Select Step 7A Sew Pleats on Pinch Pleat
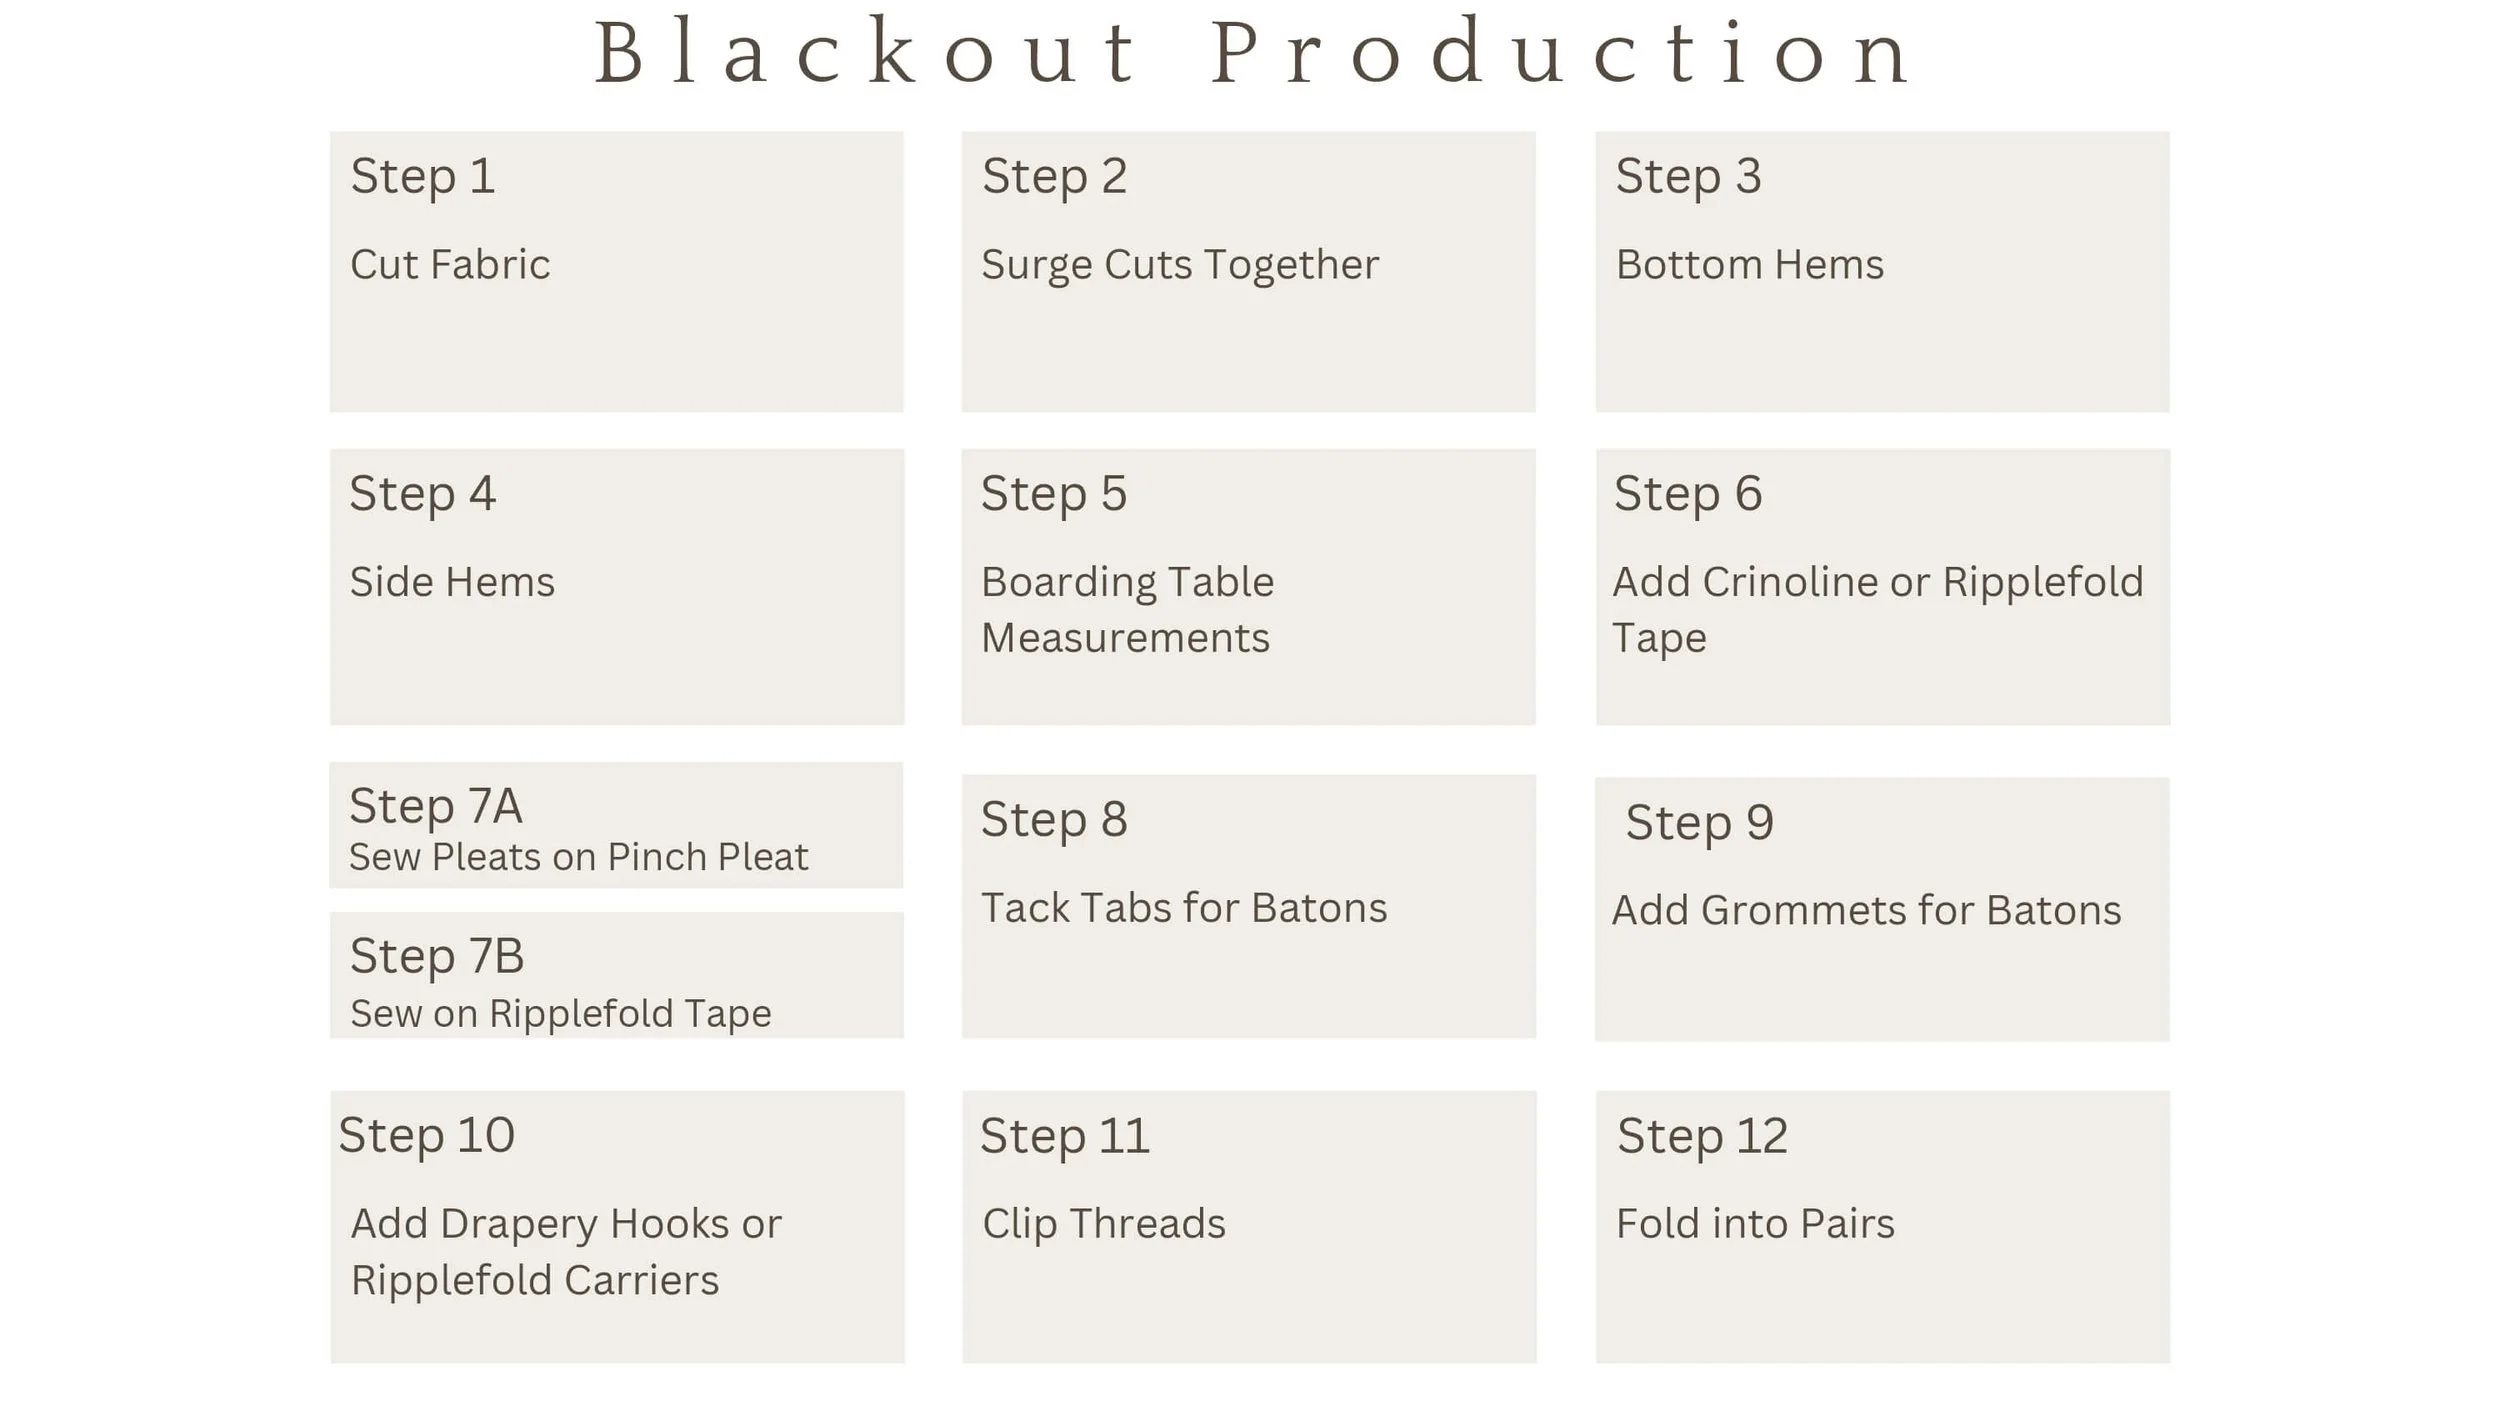Screen dimensions: 2500x1407 [x=616, y=825]
